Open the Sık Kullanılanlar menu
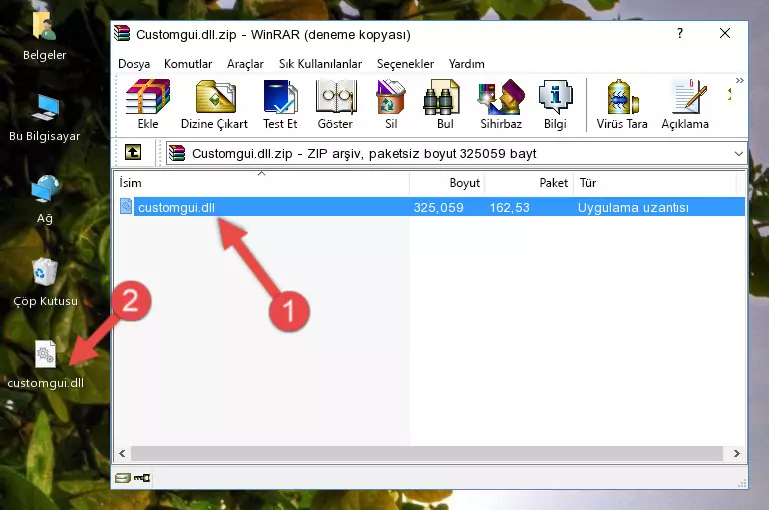Image resolution: width=769 pixels, height=510 pixels. (320, 64)
